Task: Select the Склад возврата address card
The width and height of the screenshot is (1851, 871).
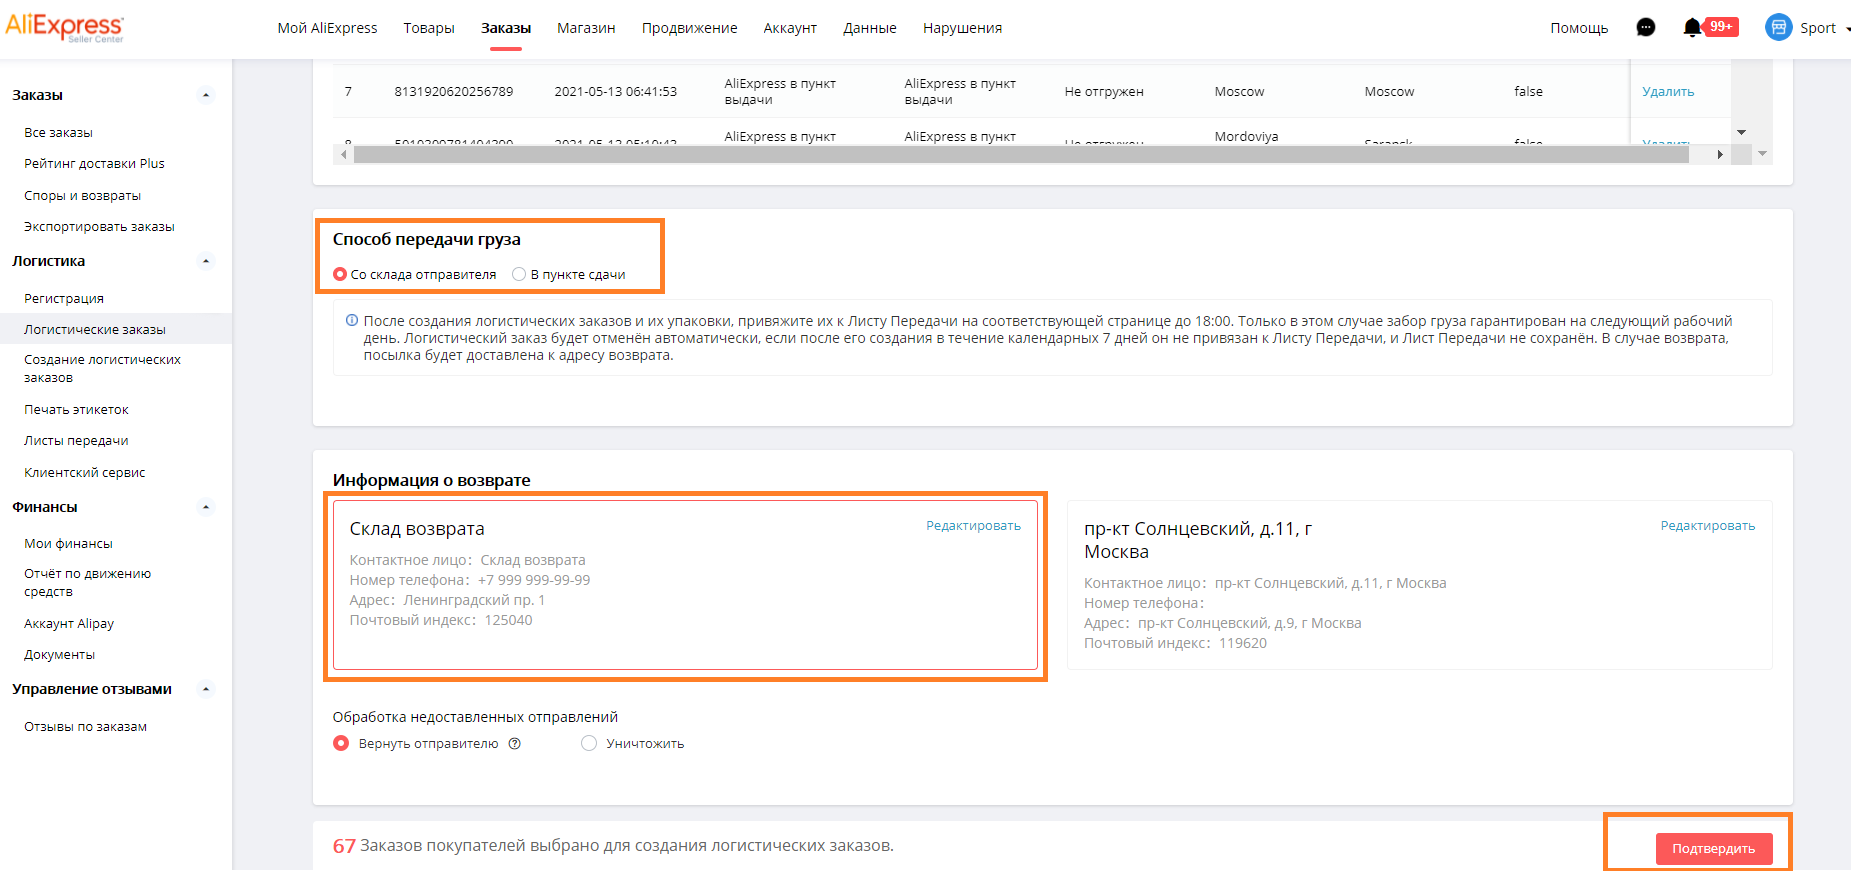Action: point(685,585)
